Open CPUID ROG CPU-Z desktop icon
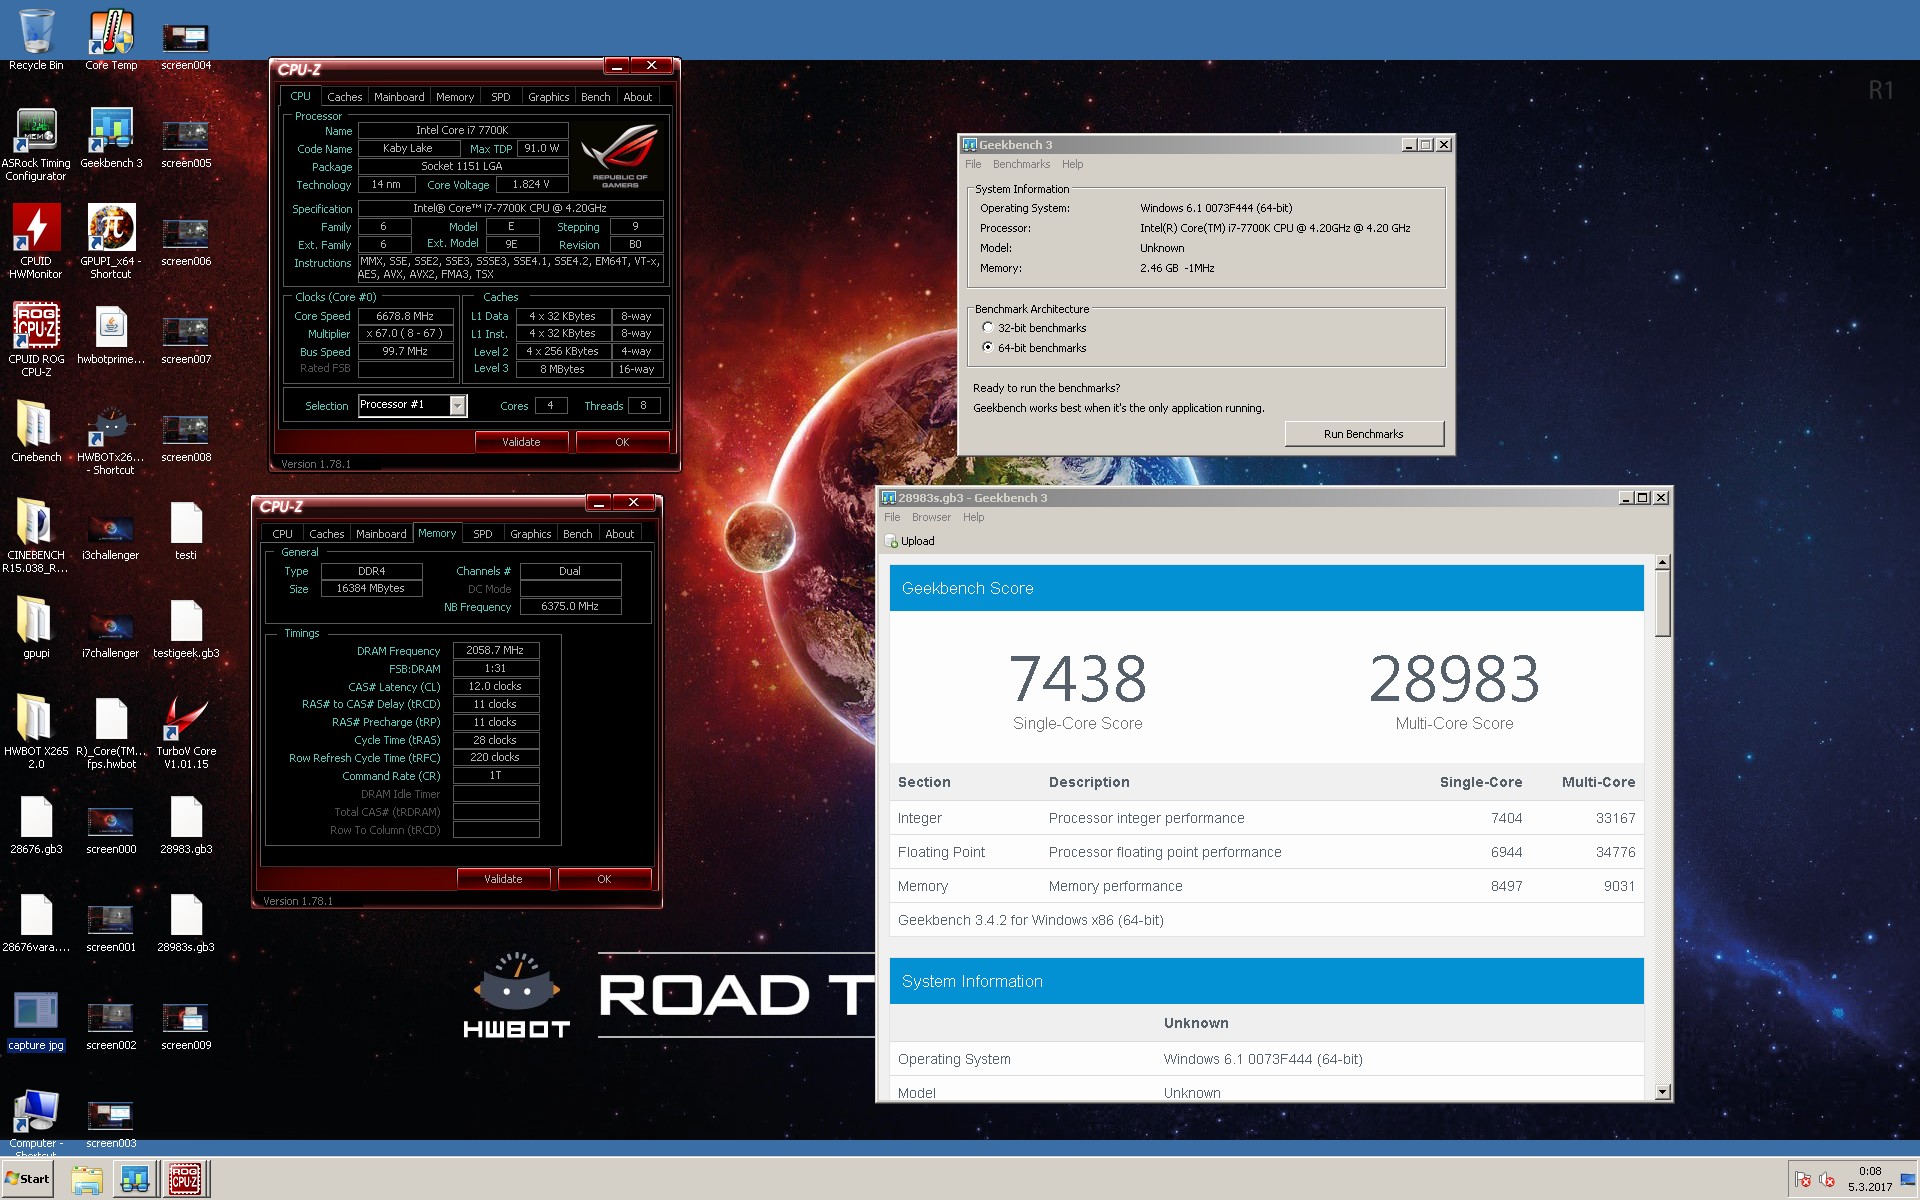 pos(36,339)
